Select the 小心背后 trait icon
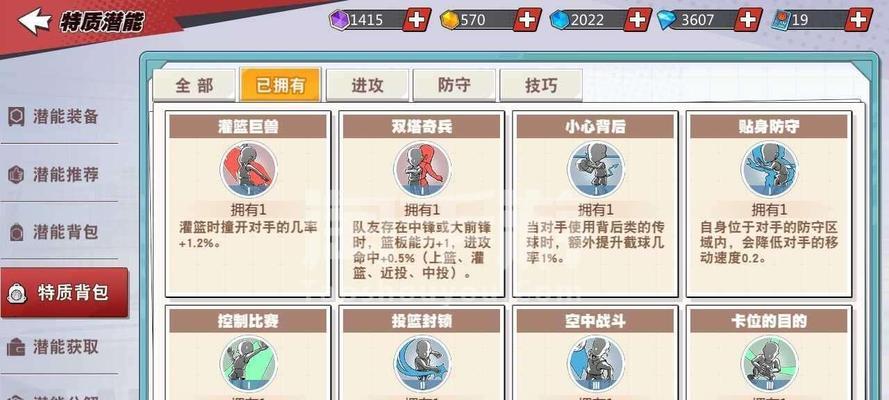 tap(595, 169)
